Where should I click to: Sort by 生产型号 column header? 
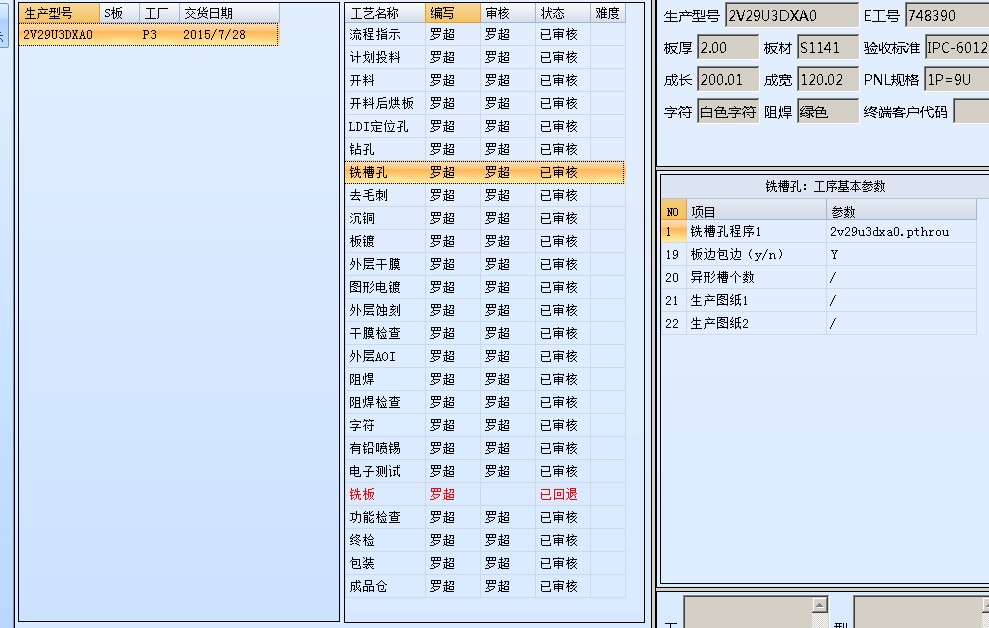(x=59, y=13)
